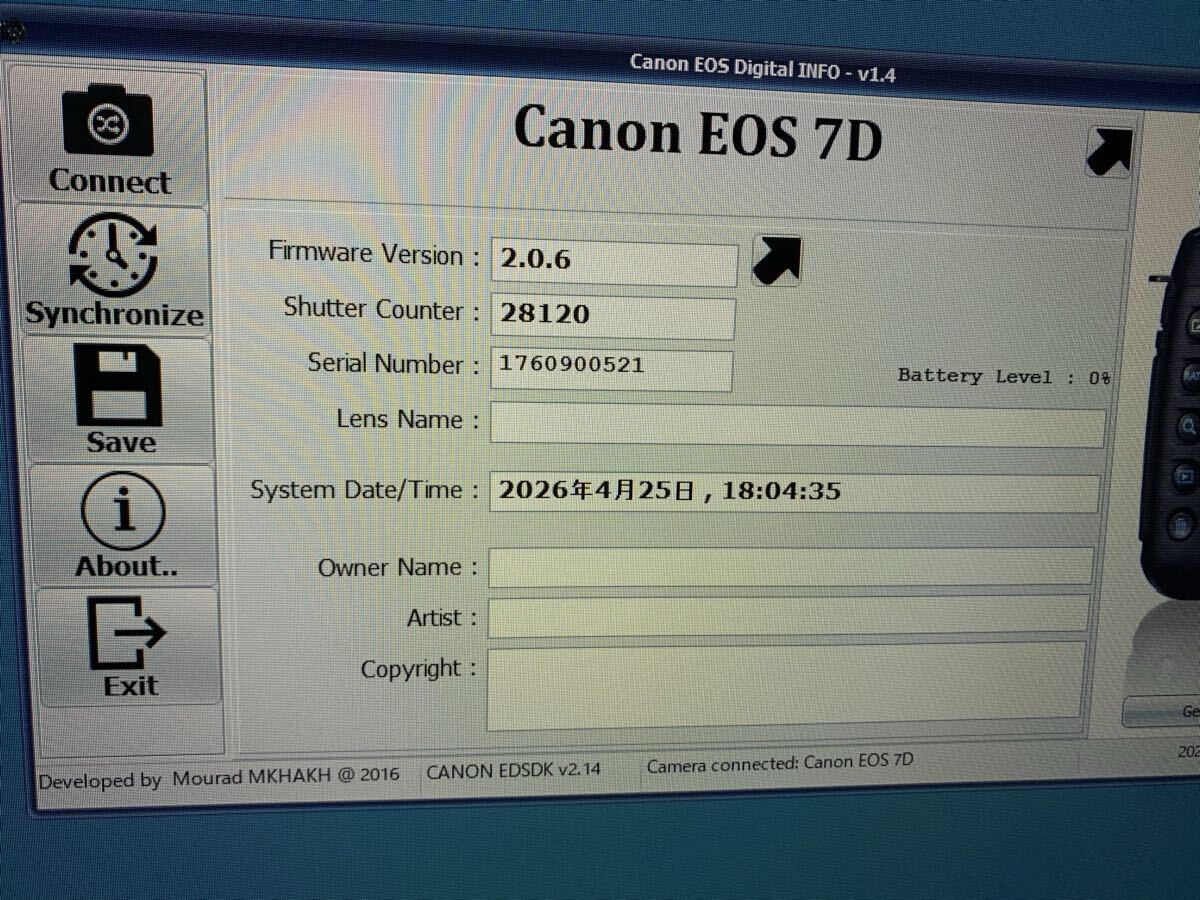Click the Firmware Version field showing 2.0.6

click(x=614, y=263)
